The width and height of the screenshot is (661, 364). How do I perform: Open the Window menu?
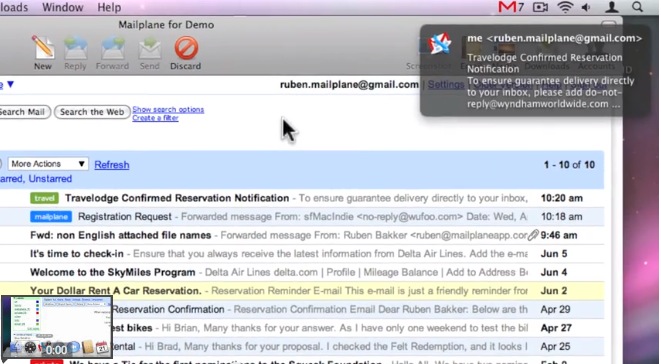[63, 7]
